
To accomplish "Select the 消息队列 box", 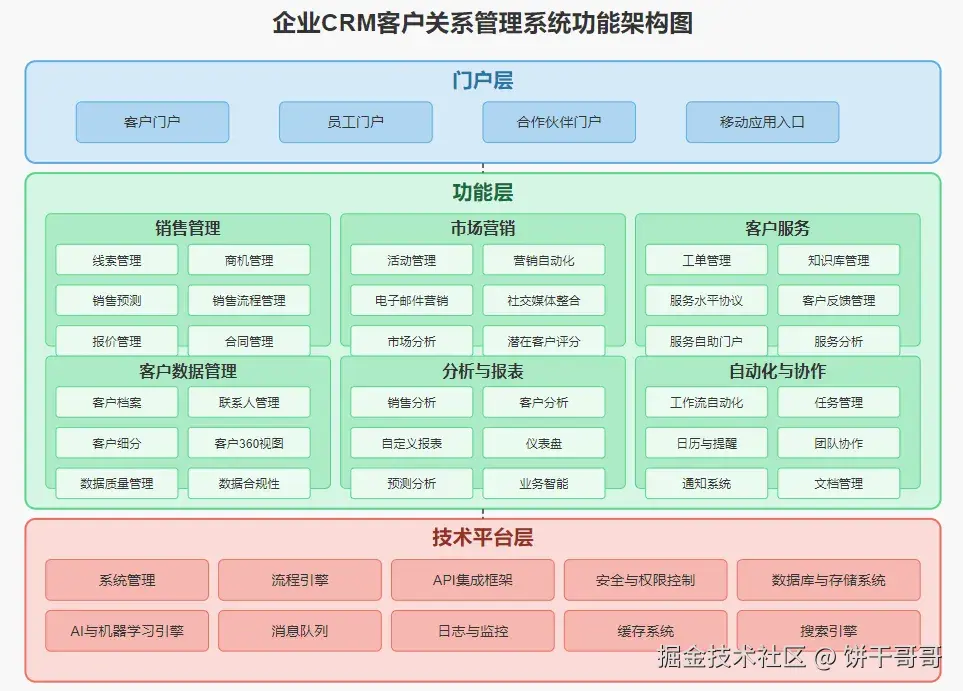I will (300, 631).
